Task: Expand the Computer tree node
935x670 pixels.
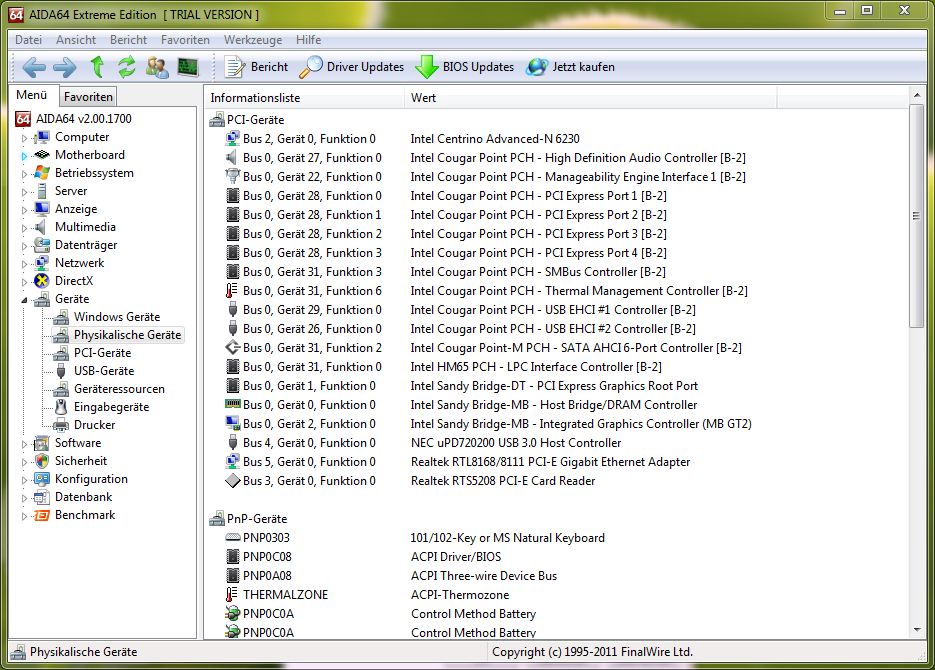Action: click(x=24, y=138)
